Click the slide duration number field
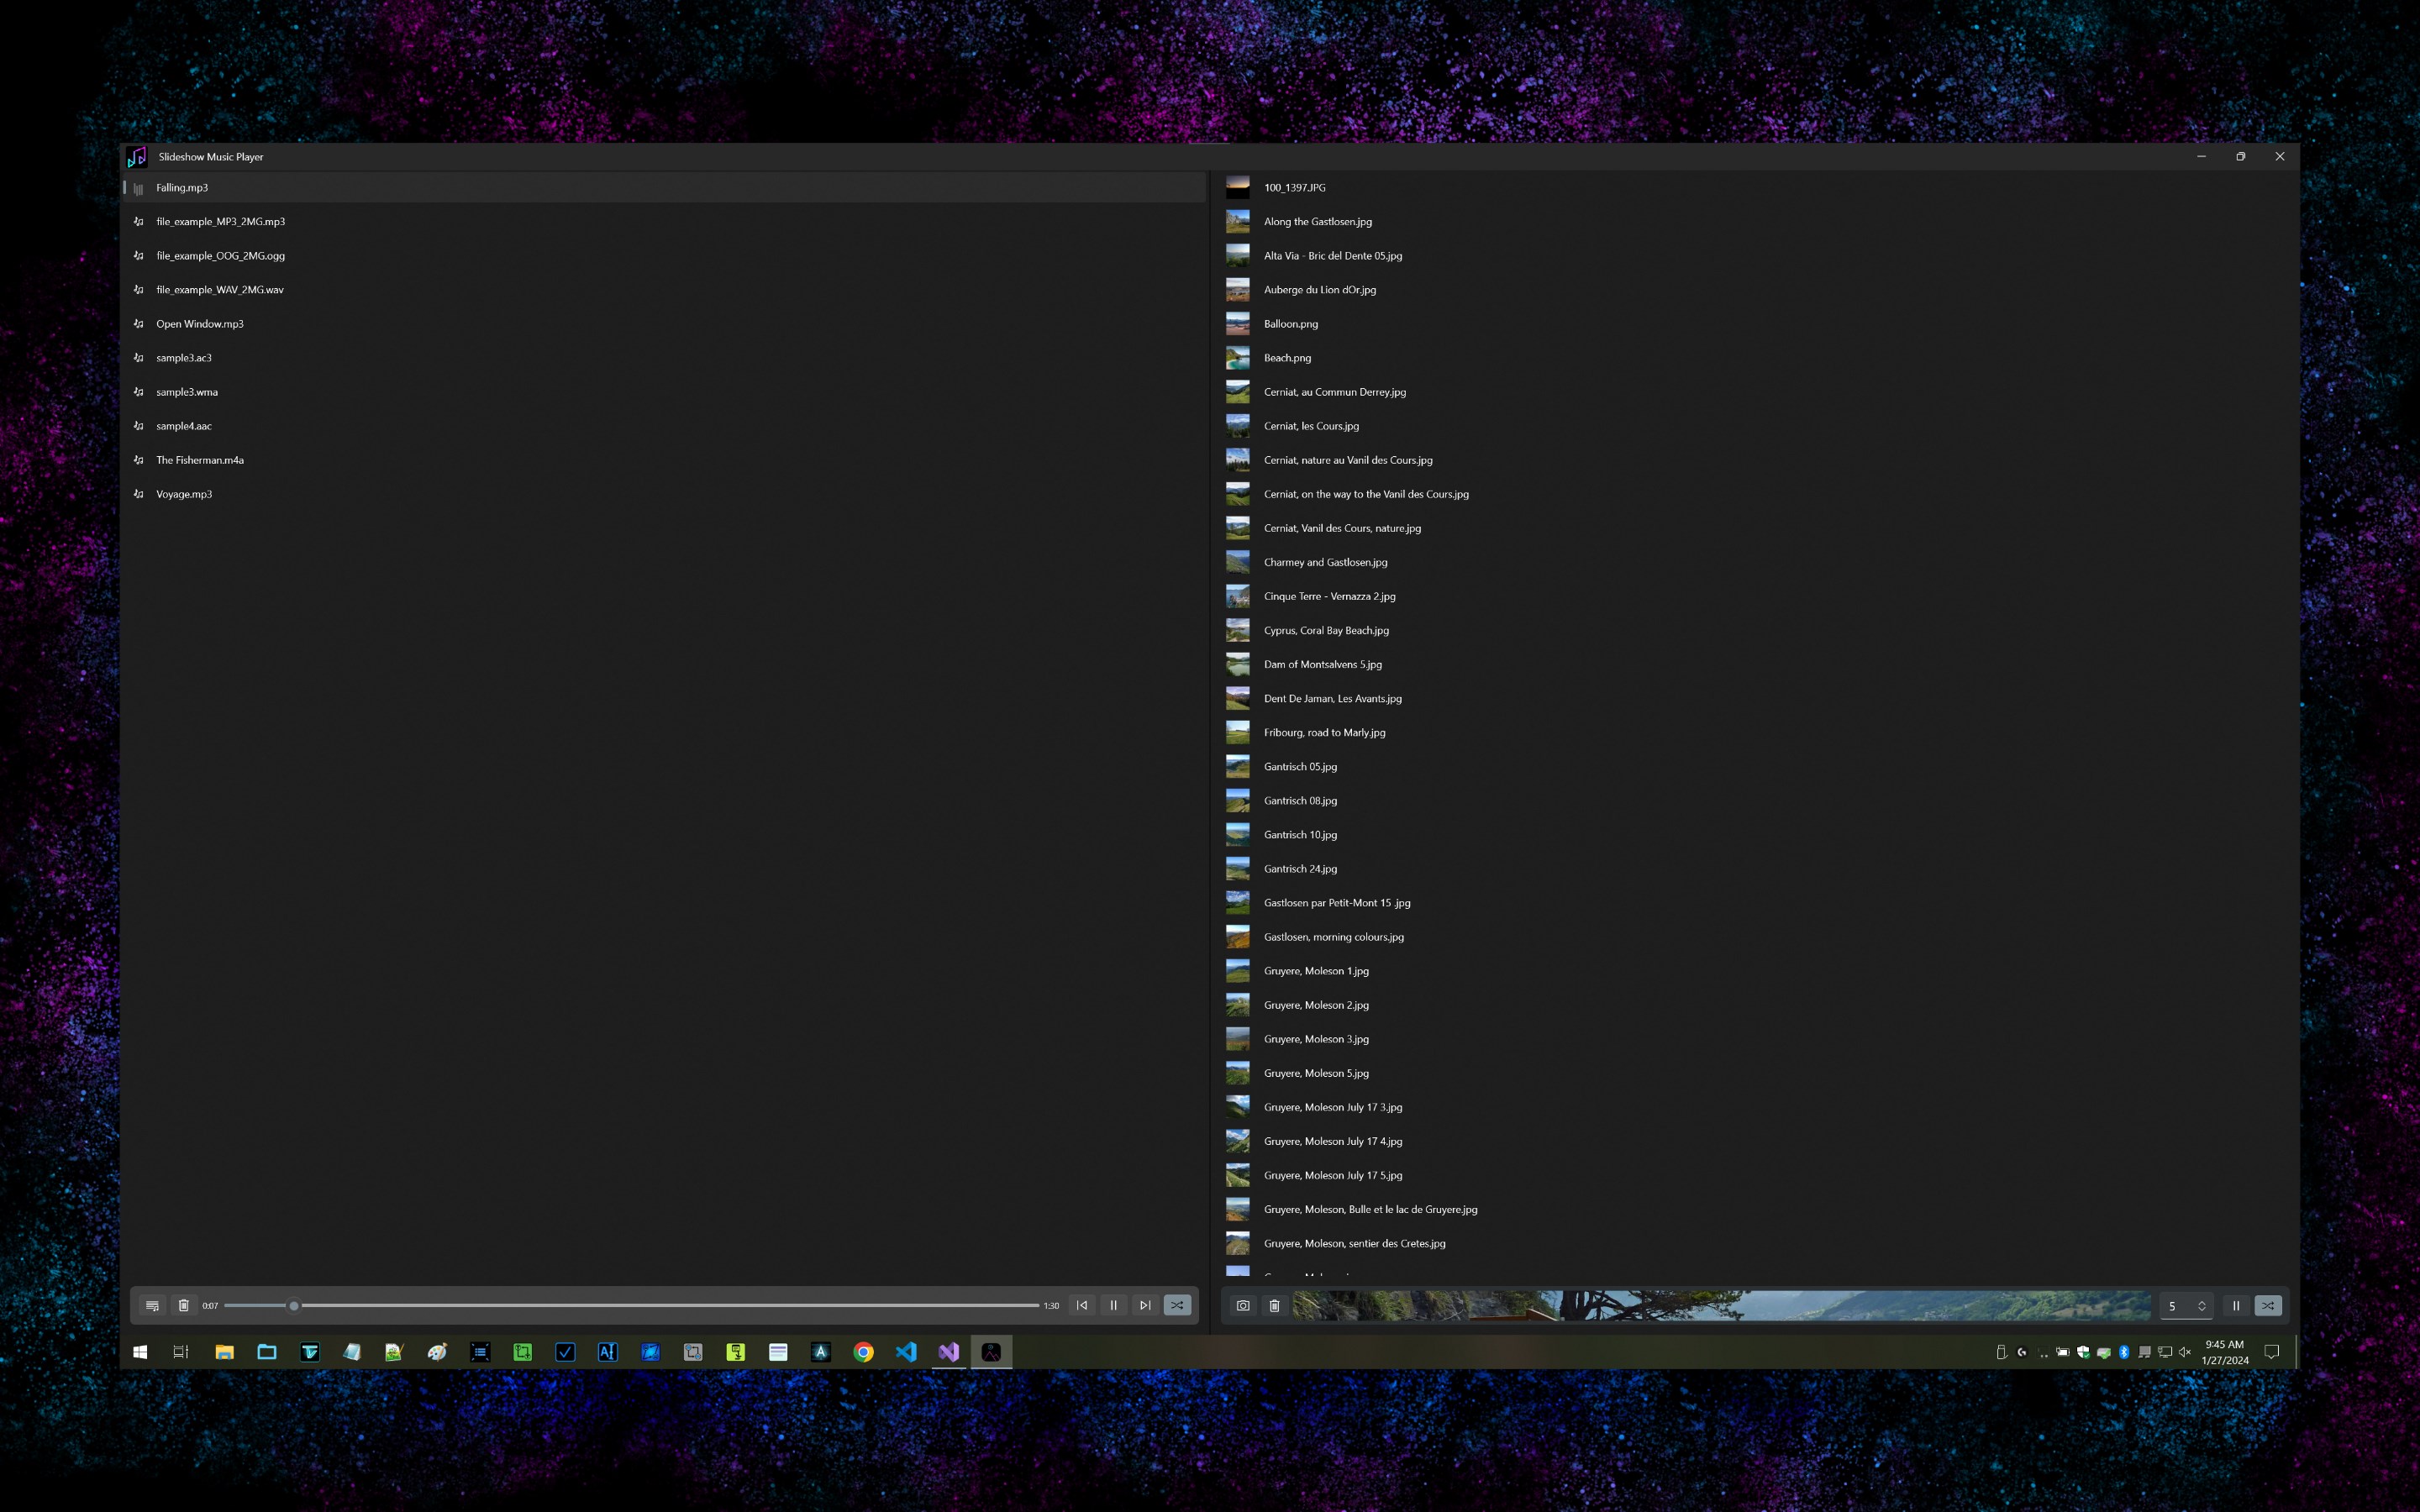 pos(2175,1305)
